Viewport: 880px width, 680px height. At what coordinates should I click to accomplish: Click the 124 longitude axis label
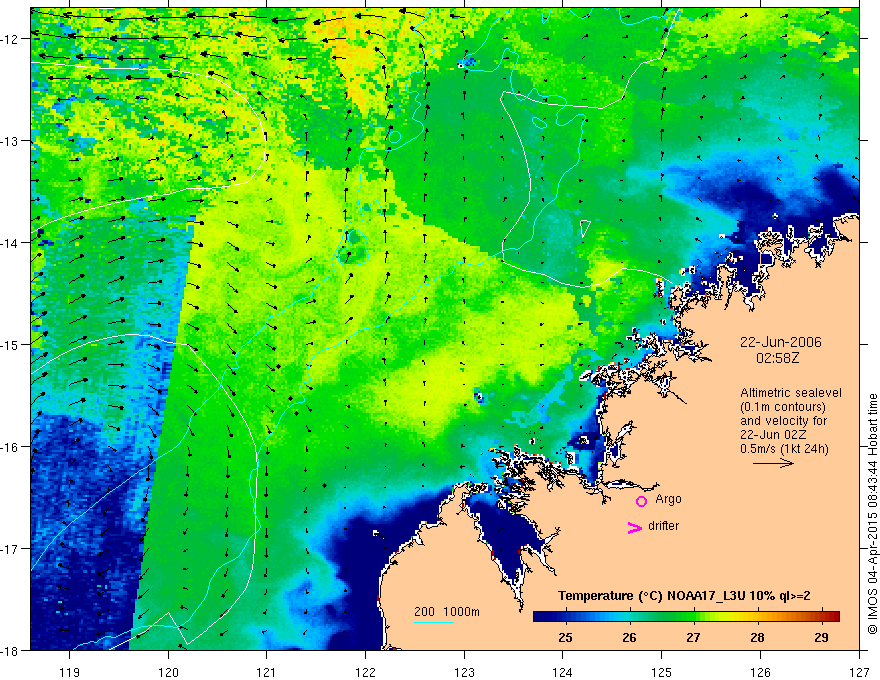(x=563, y=672)
